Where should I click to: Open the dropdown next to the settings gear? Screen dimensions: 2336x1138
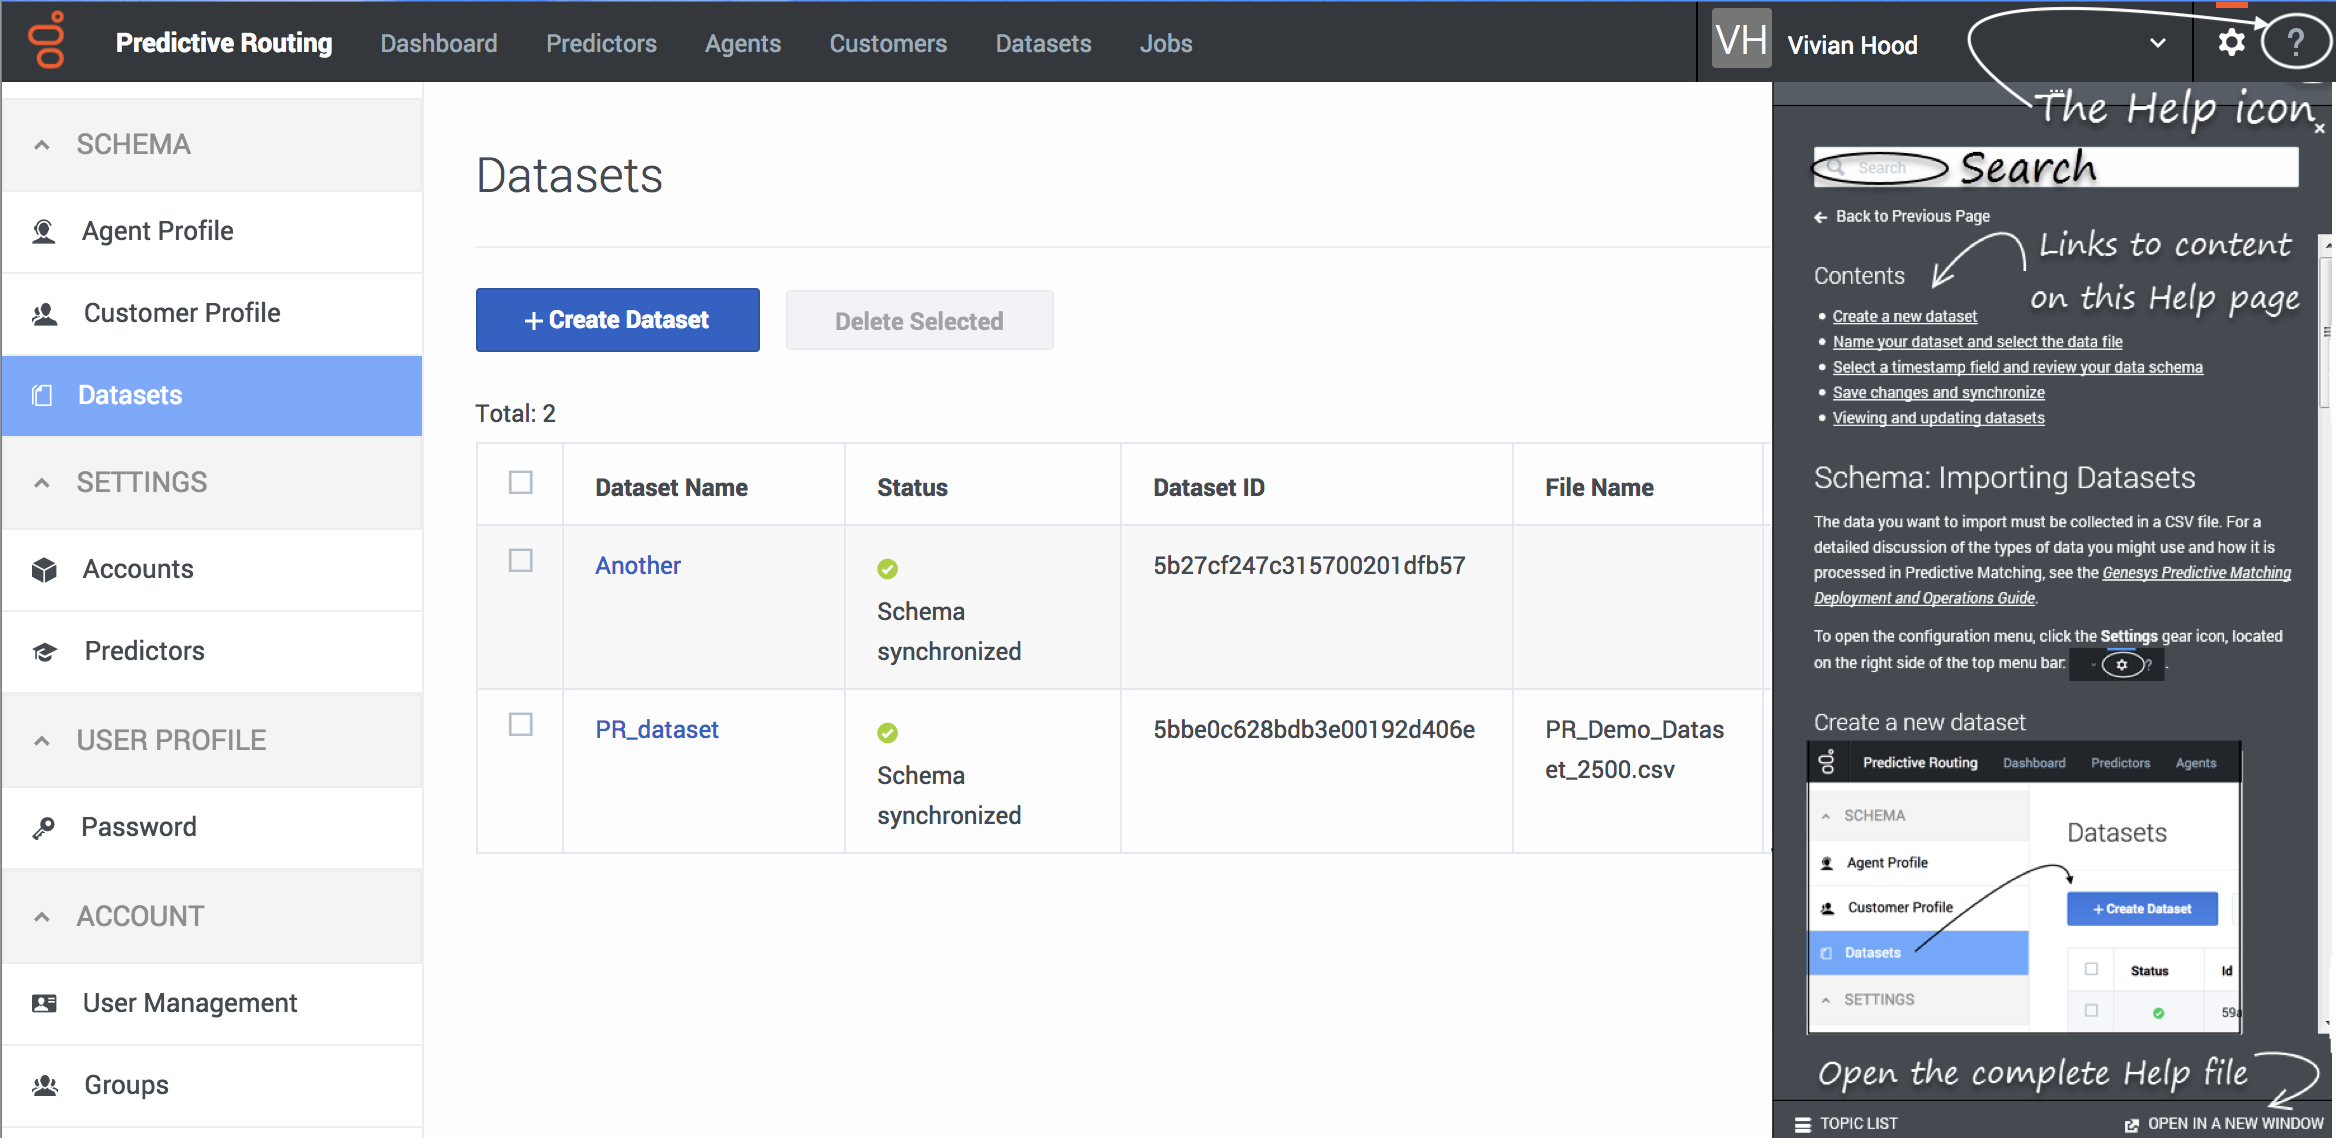pos(2157,43)
